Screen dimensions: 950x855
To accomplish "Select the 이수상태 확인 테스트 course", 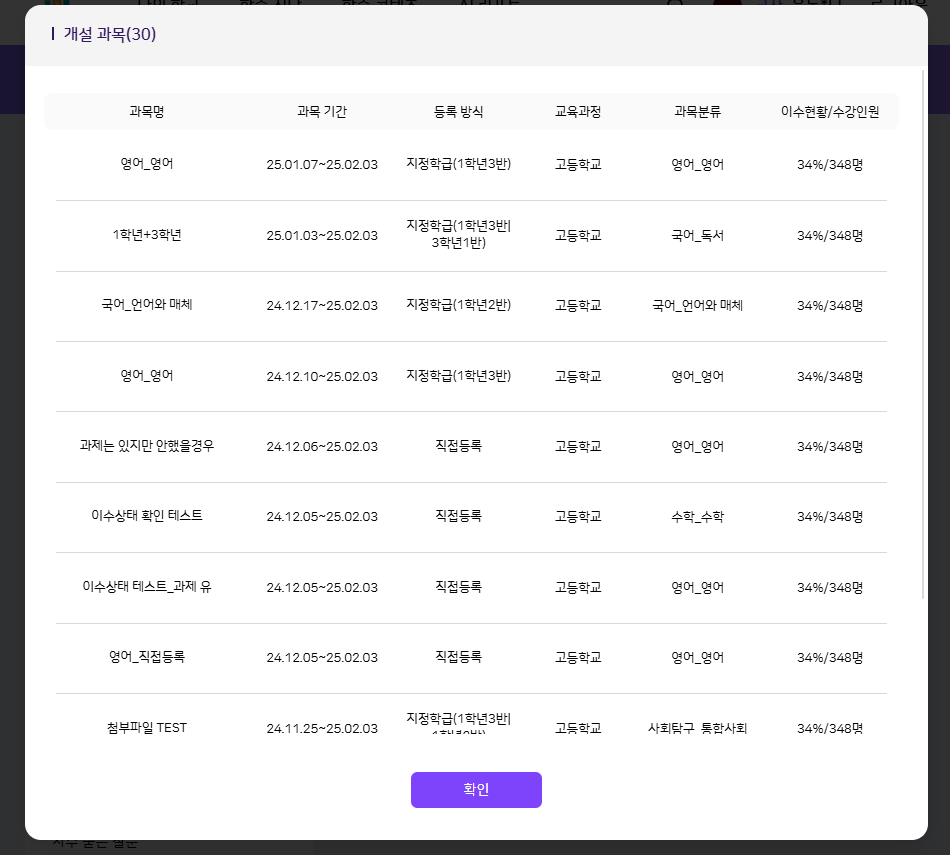I will click(146, 516).
